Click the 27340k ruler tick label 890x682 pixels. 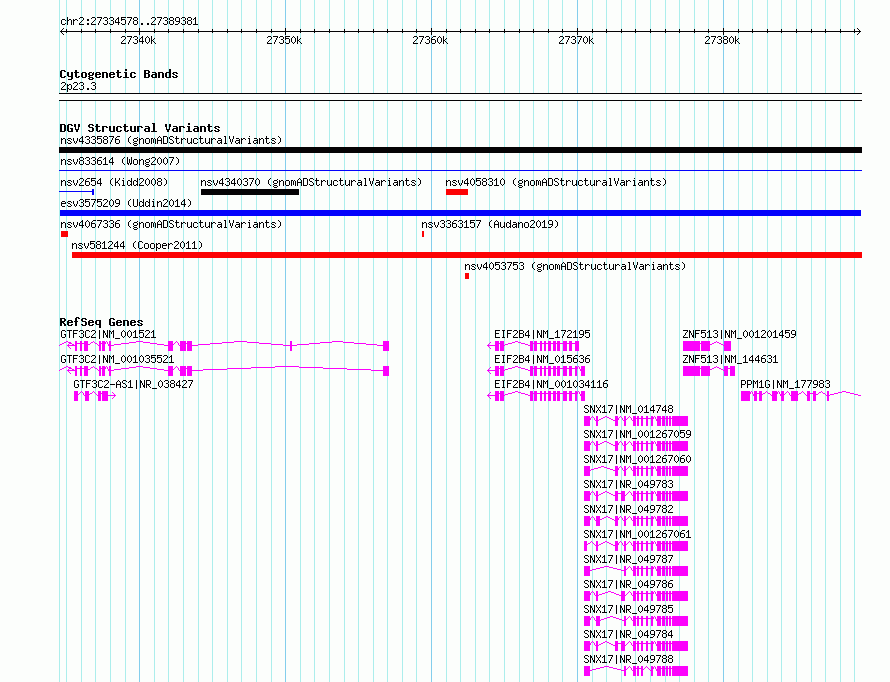(x=138, y=40)
